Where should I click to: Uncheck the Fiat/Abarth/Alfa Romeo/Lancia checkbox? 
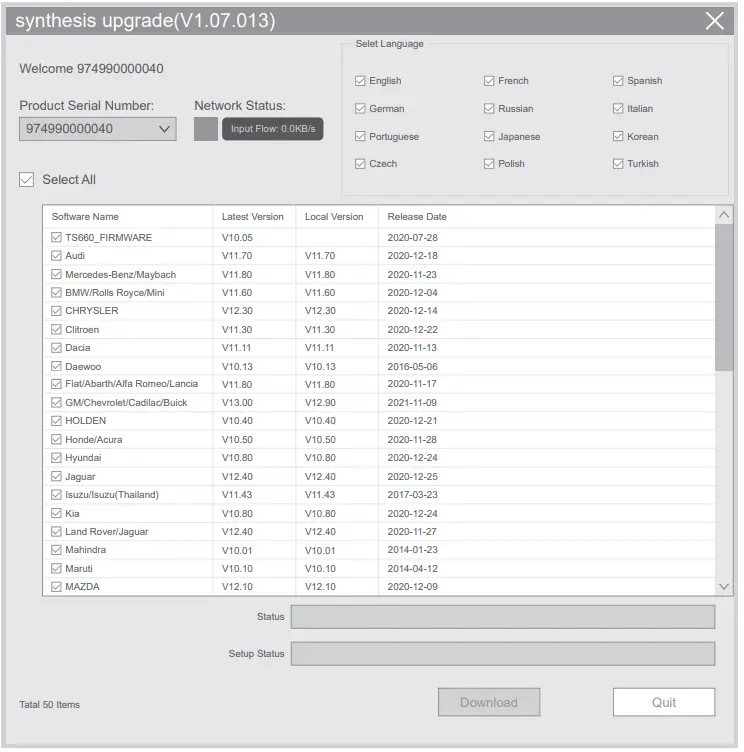[56, 384]
